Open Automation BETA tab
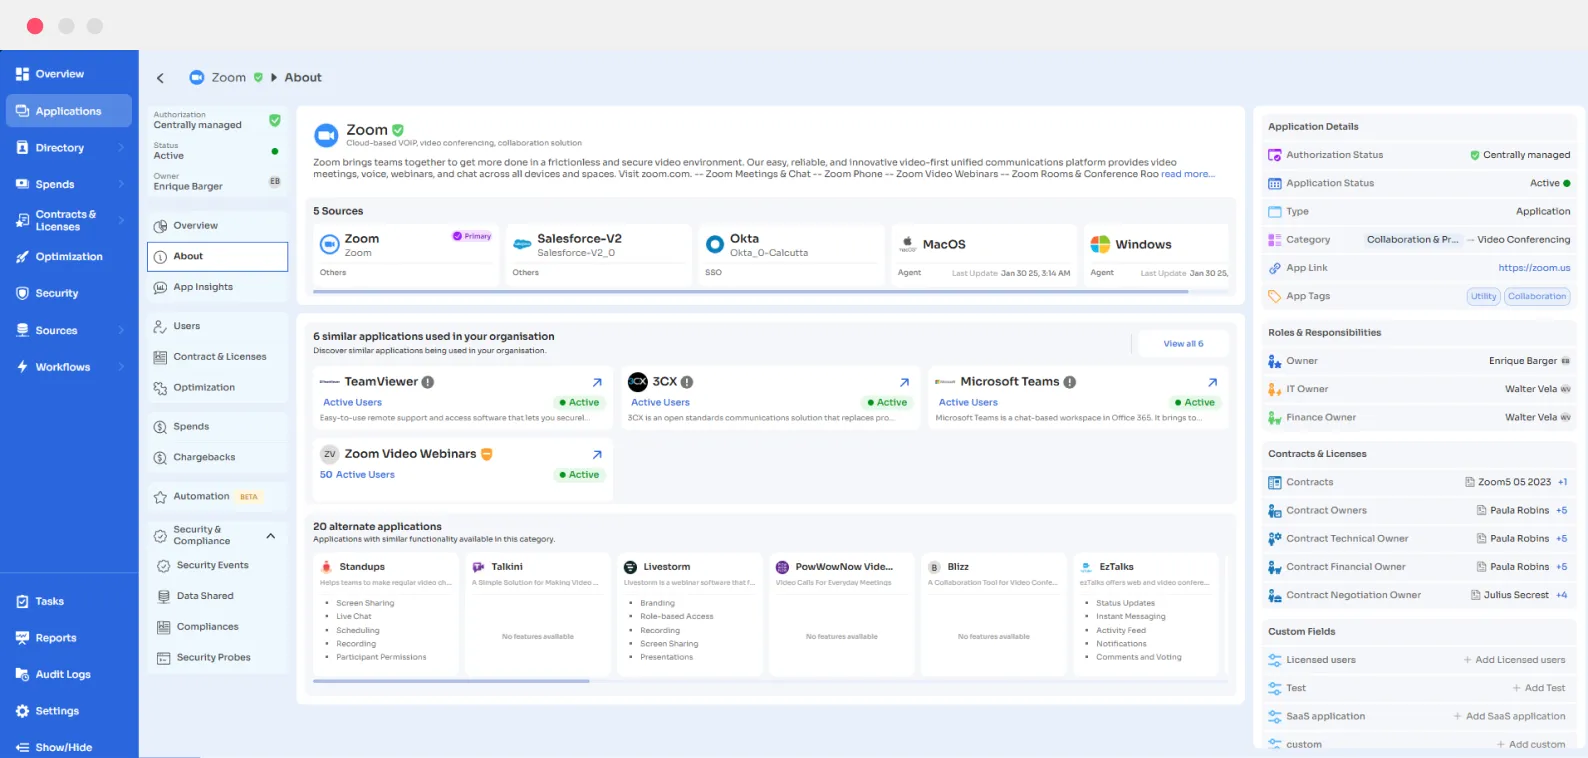Viewport: 1588px width, 758px height. click(217, 497)
